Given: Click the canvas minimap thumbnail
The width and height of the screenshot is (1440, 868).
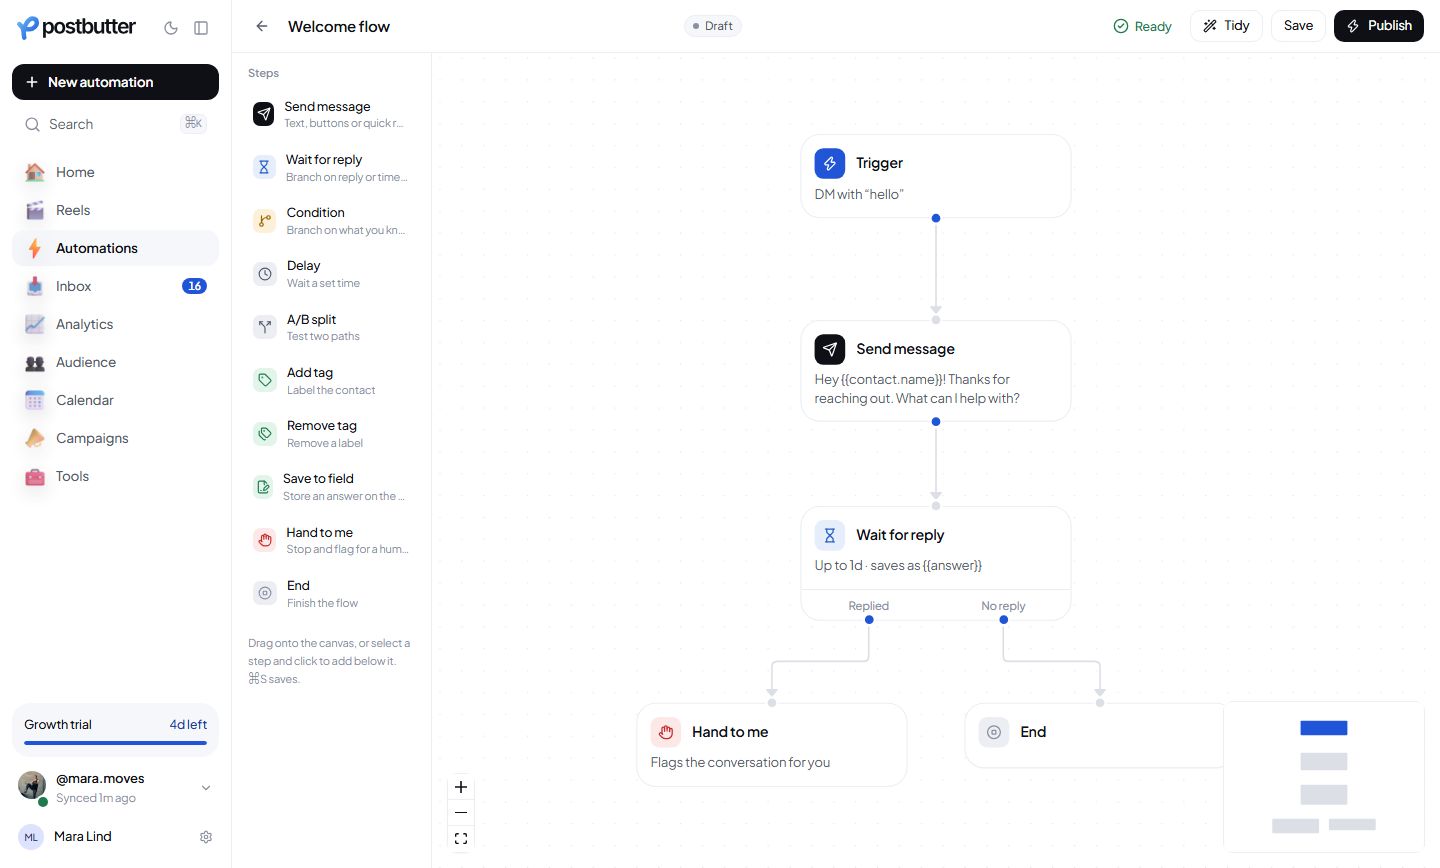Looking at the screenshot, I should click(x=1324, y=777).
